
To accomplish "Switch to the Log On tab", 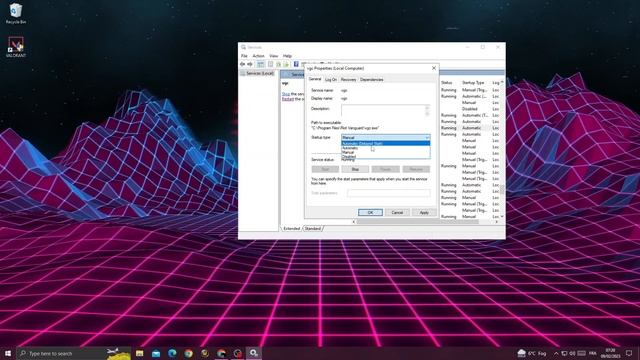I will tap(331, 80).
